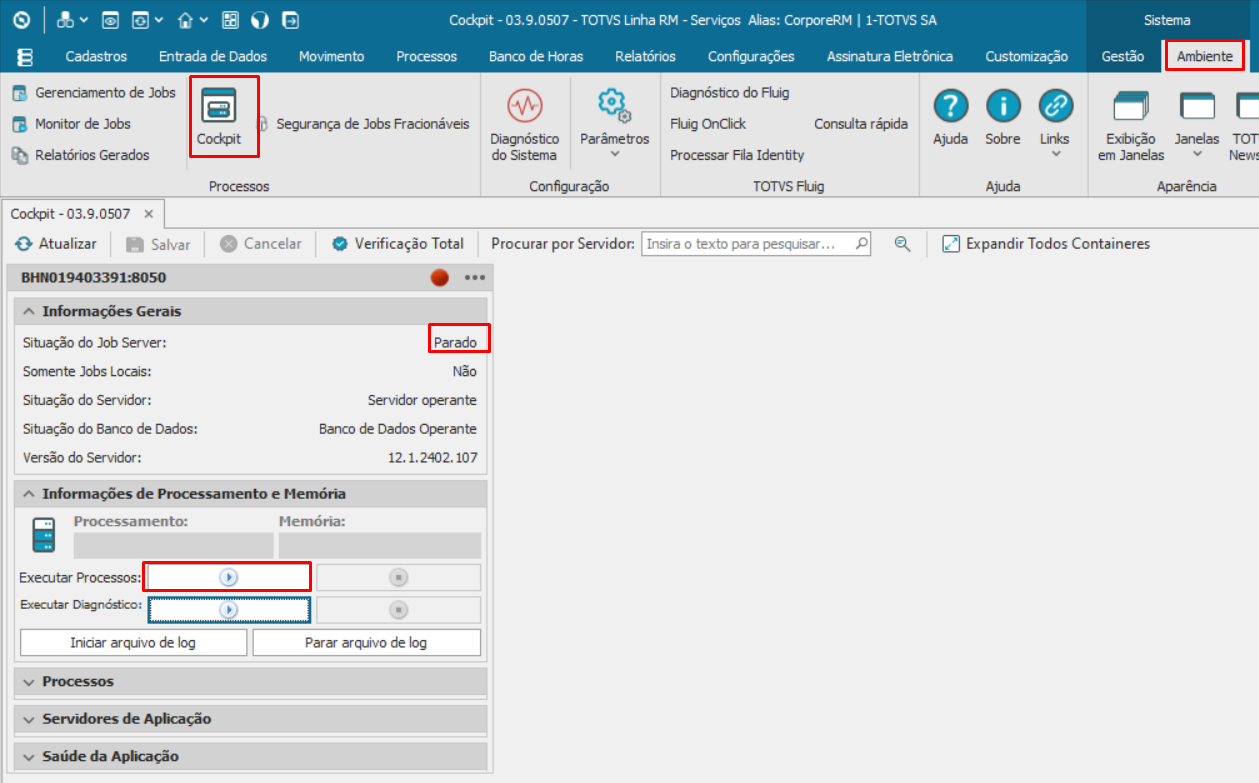Click the stop button for Executar Processos

pos(398,577)
